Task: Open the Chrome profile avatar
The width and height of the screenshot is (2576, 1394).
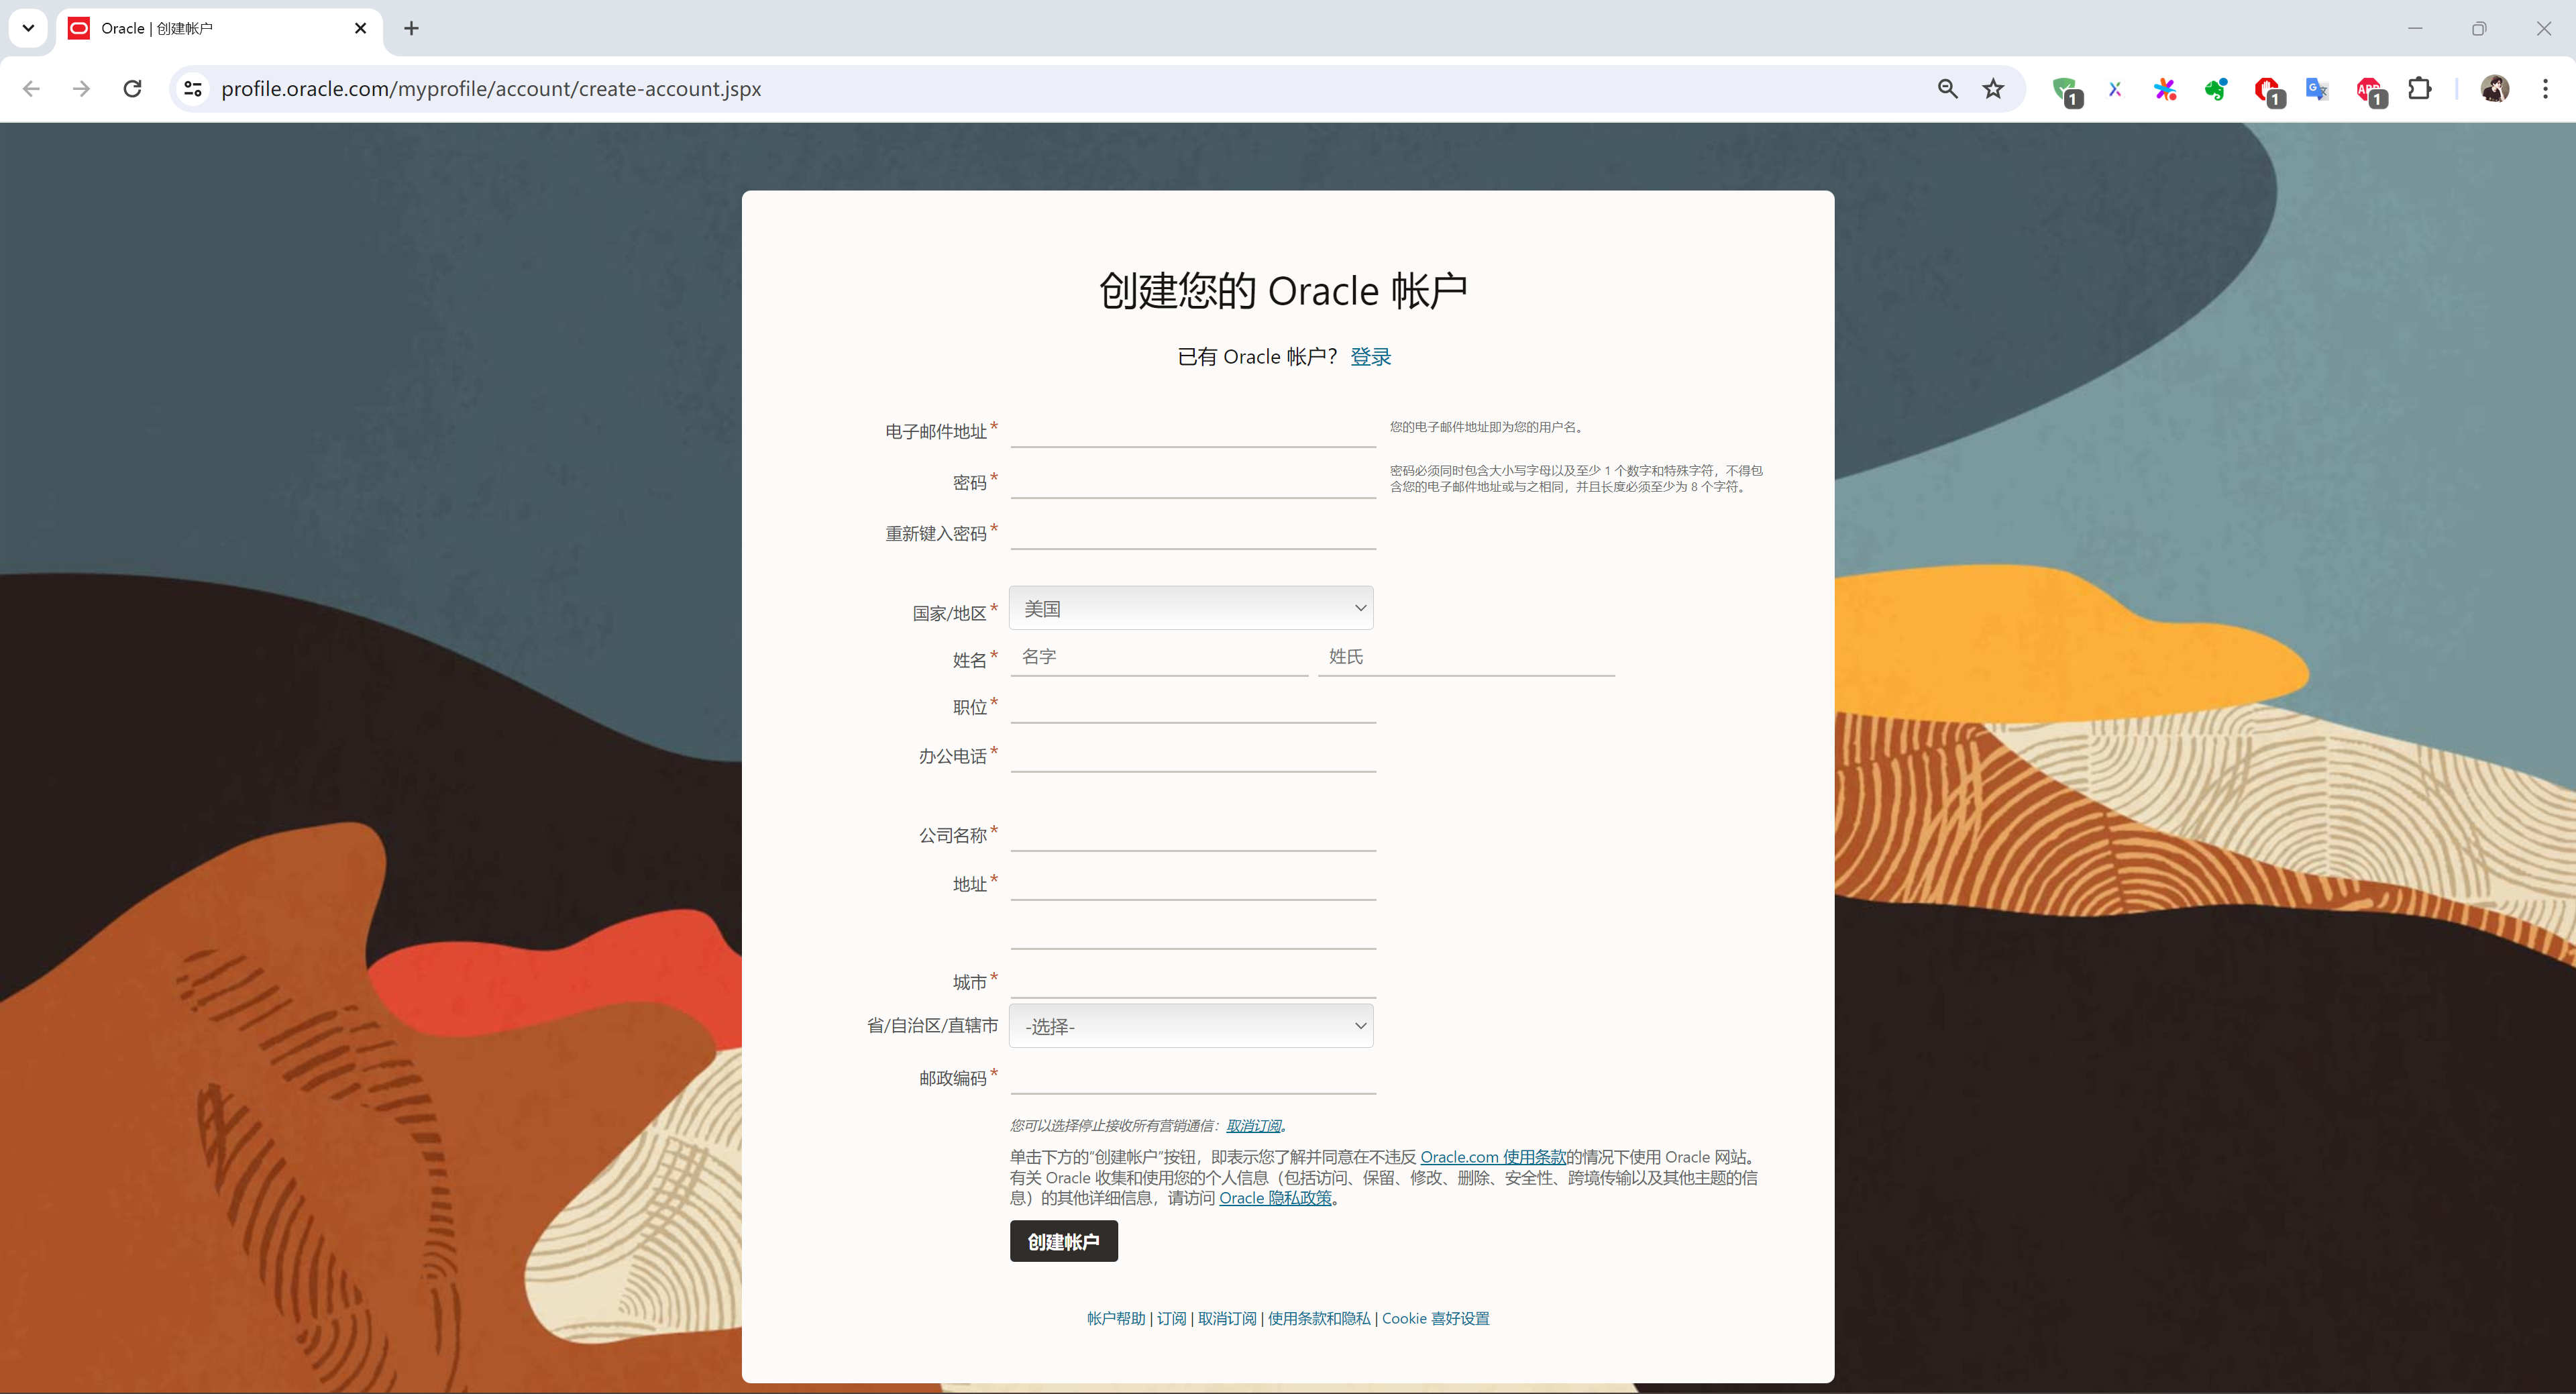Action: (2494, 89)
